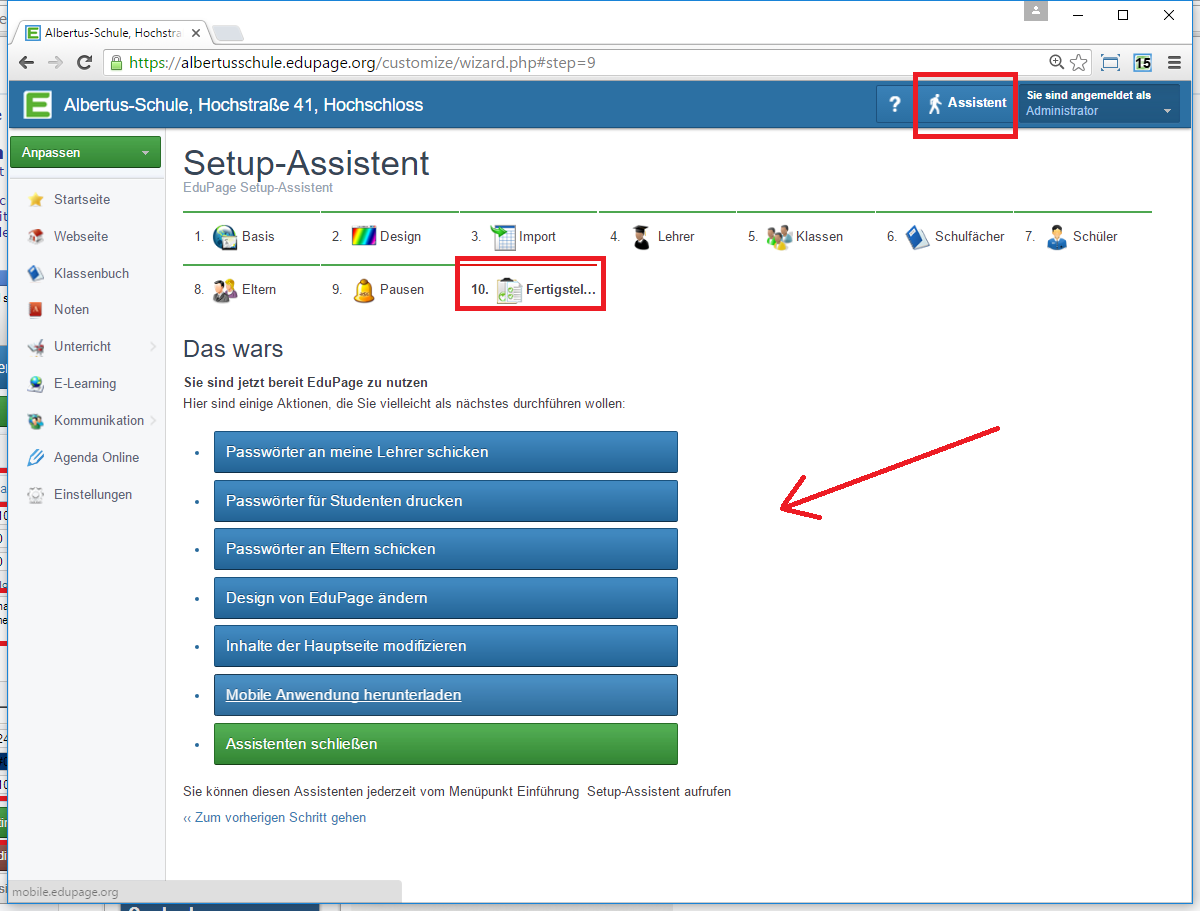Reload the page with refresh icon
The width and height of the screenshot is (1200, 911).
[85, 62]
